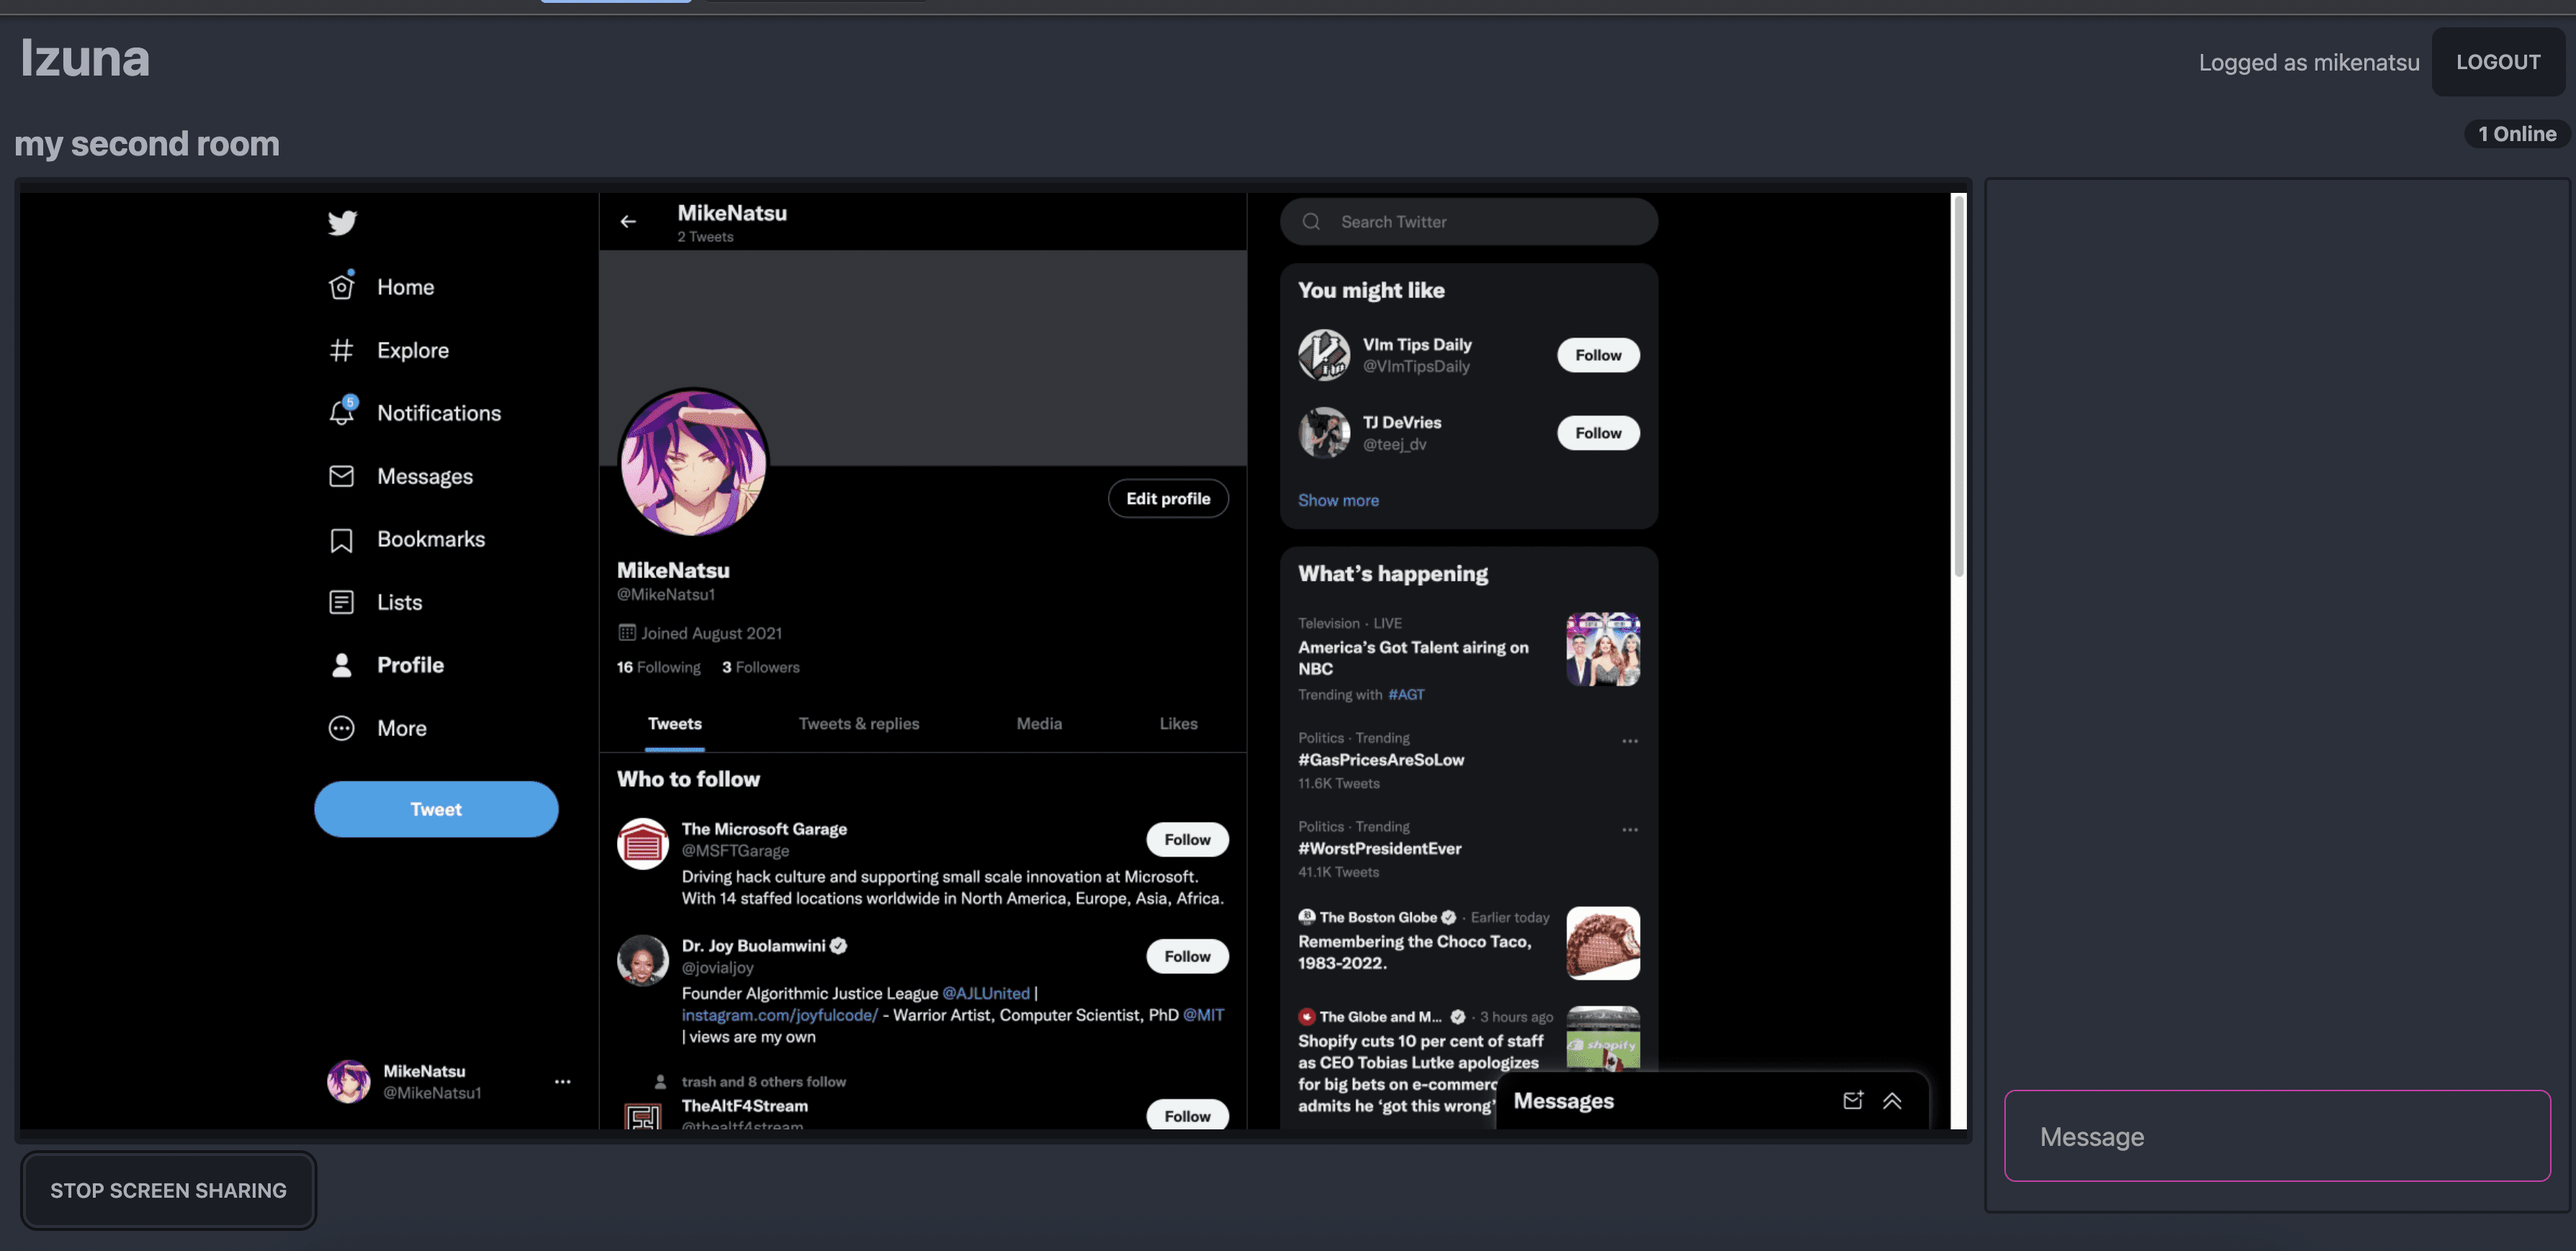This screenshot has height=1251, width=2576.
Task: Click Show more under suggested follows
Action: pyautogui.click(x=1338, y=500)
